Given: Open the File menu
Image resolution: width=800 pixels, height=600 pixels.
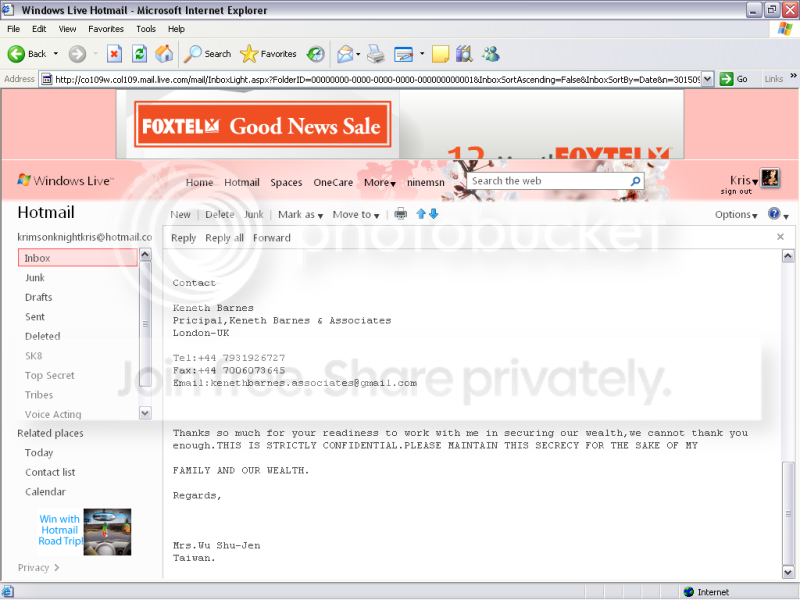Looking at the screenshot, I should pyautogui.click(x=14, y=29).
